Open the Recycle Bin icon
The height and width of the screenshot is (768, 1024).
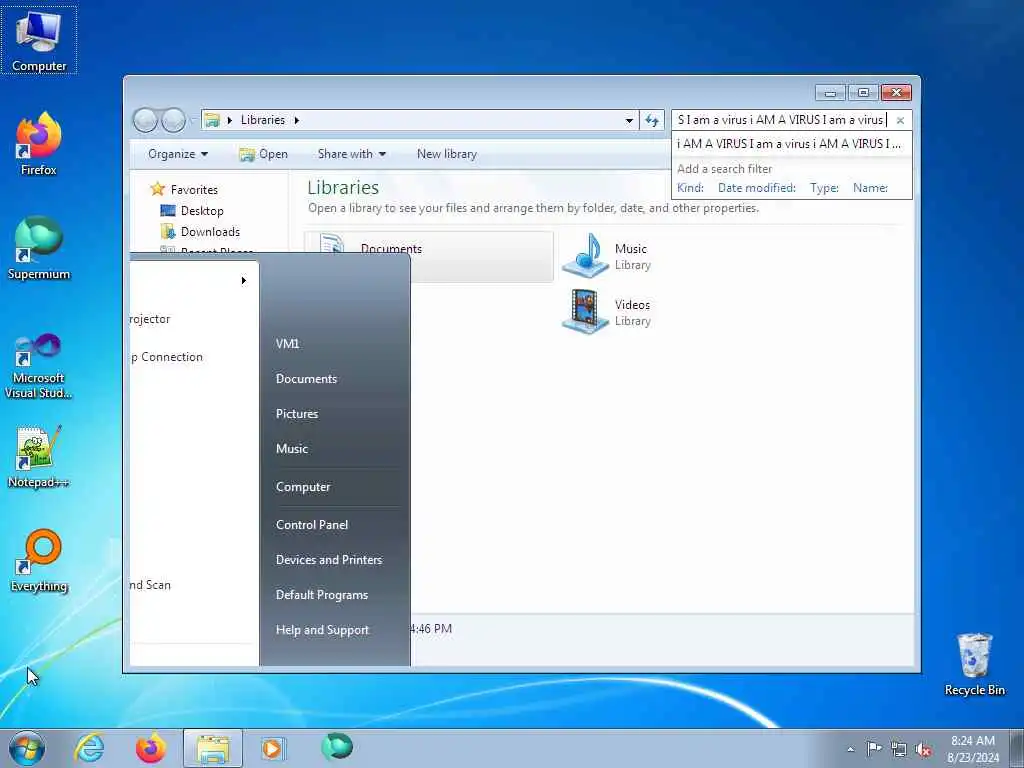point(974,664)
